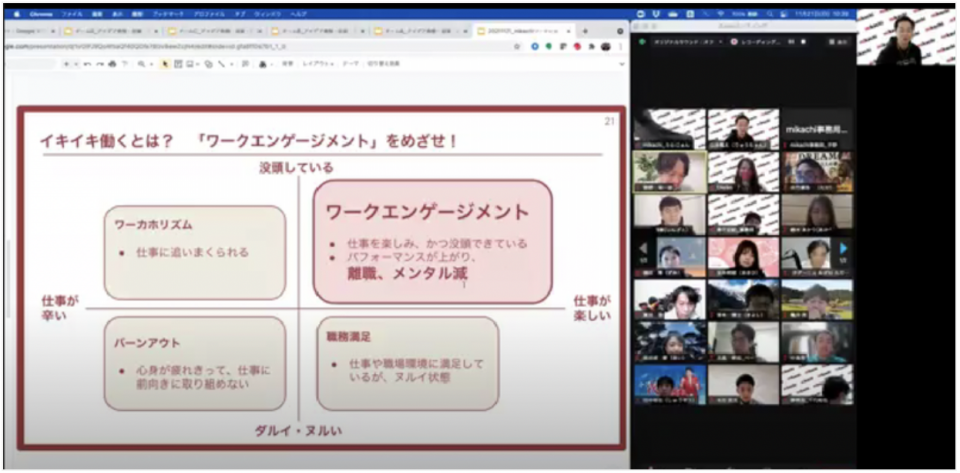Click the 背景 background button
Image resolution: width=960 pixels, height=473 pixels.
coord(287,64)
